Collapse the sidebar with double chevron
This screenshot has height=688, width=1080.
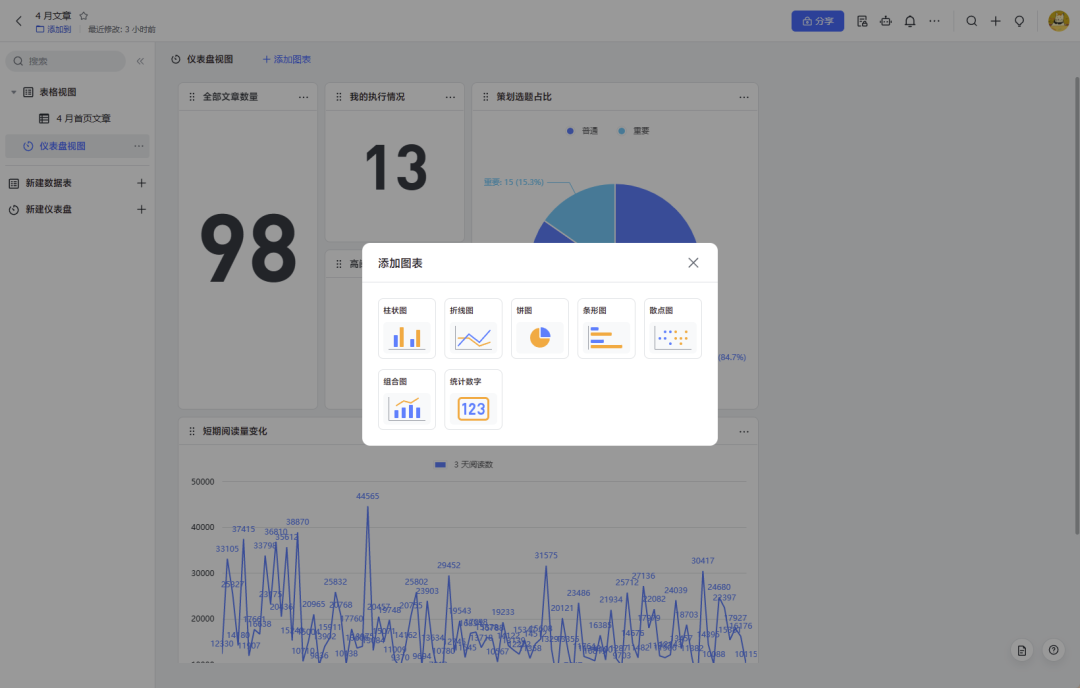coord(140,61)
